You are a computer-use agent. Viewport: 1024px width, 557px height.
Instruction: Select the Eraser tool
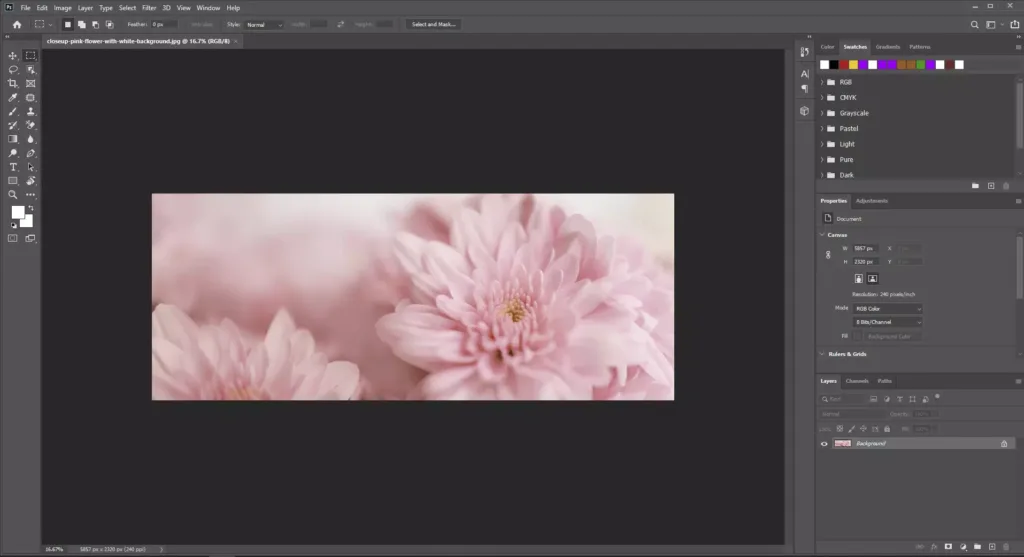click(31, 125)
